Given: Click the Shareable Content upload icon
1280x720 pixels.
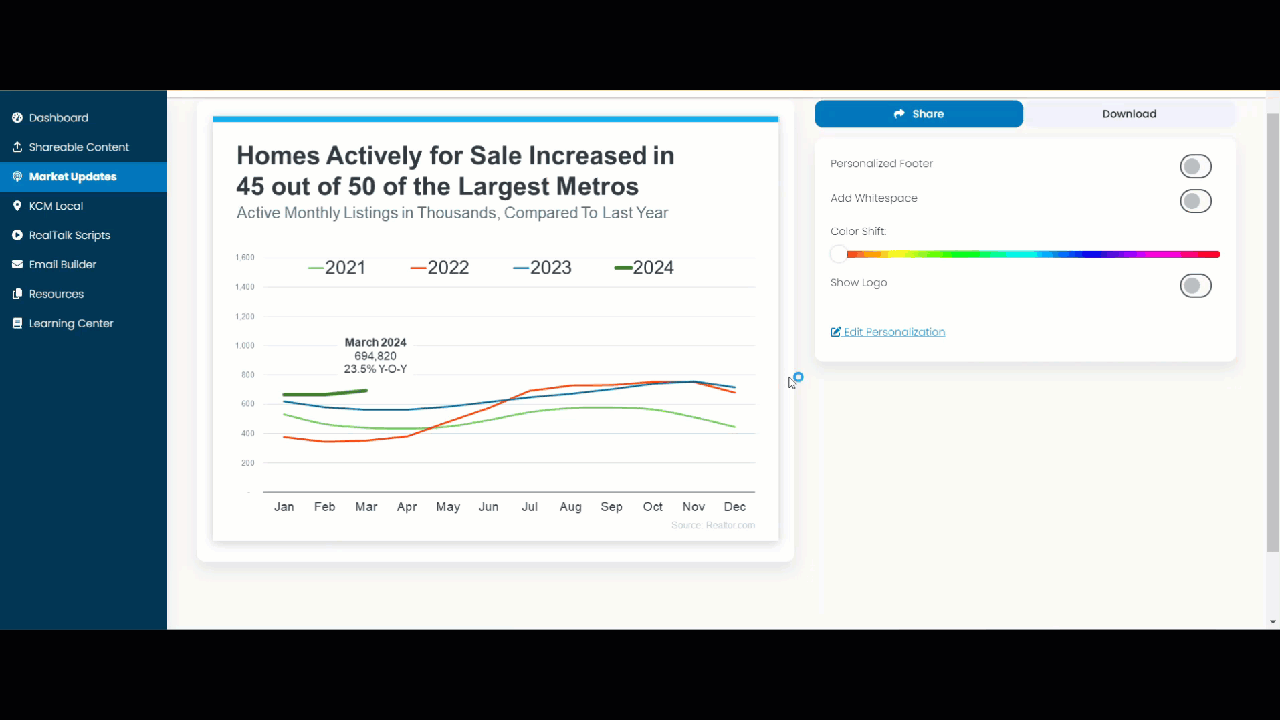Looking at the screenshot, I should [x=17, y=147].
